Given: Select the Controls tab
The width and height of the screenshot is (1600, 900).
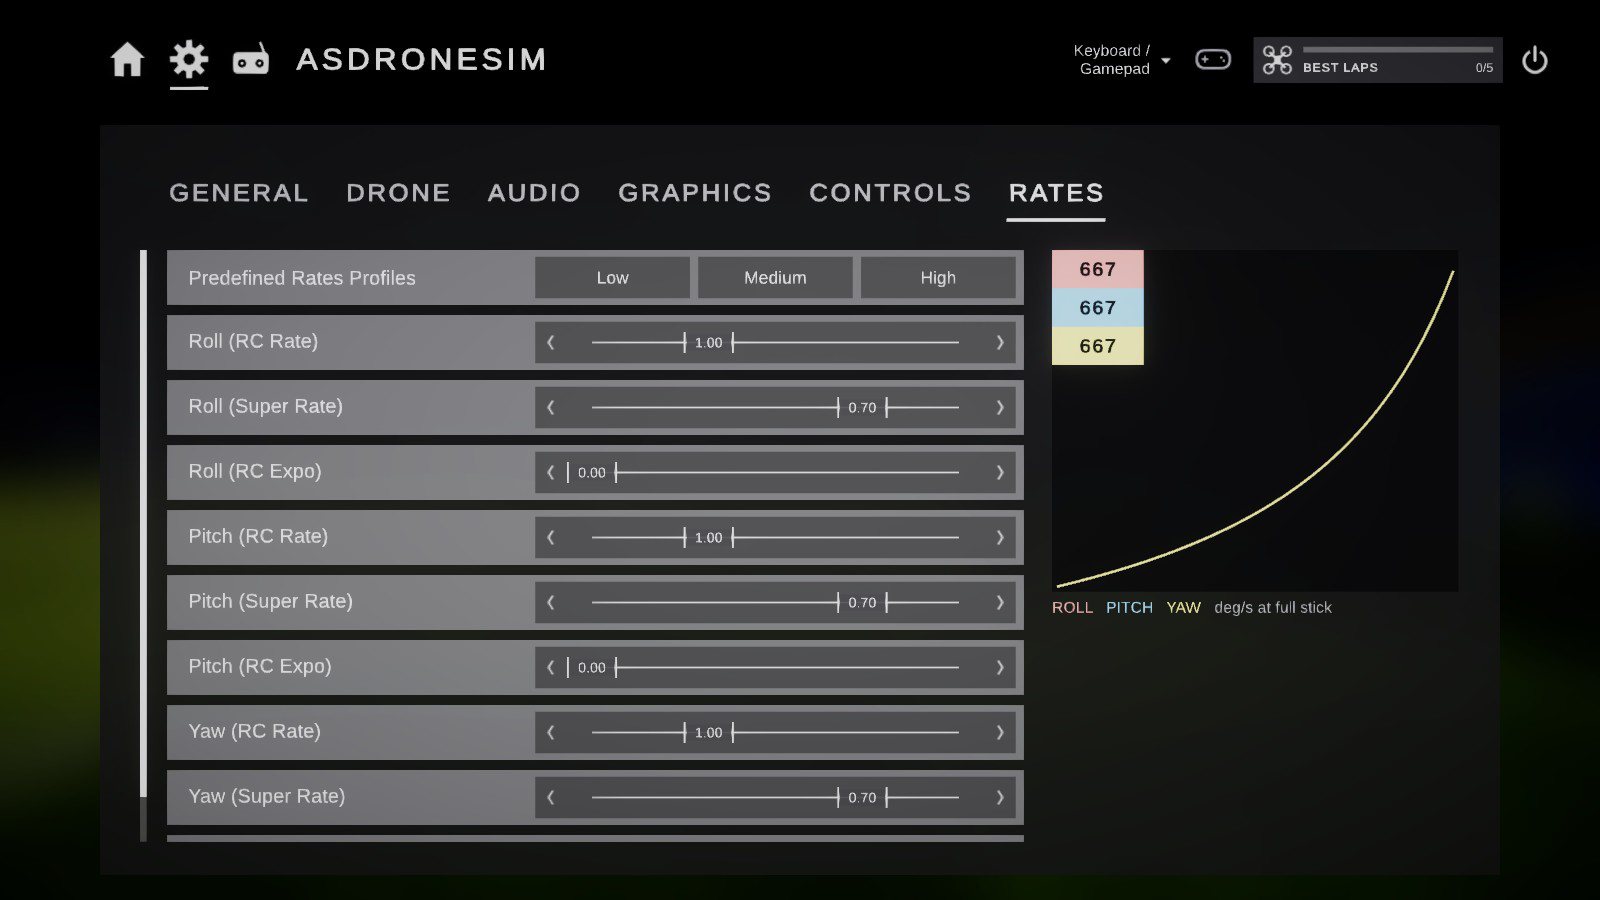Looking at the screenshot, I should coord(890,193).
